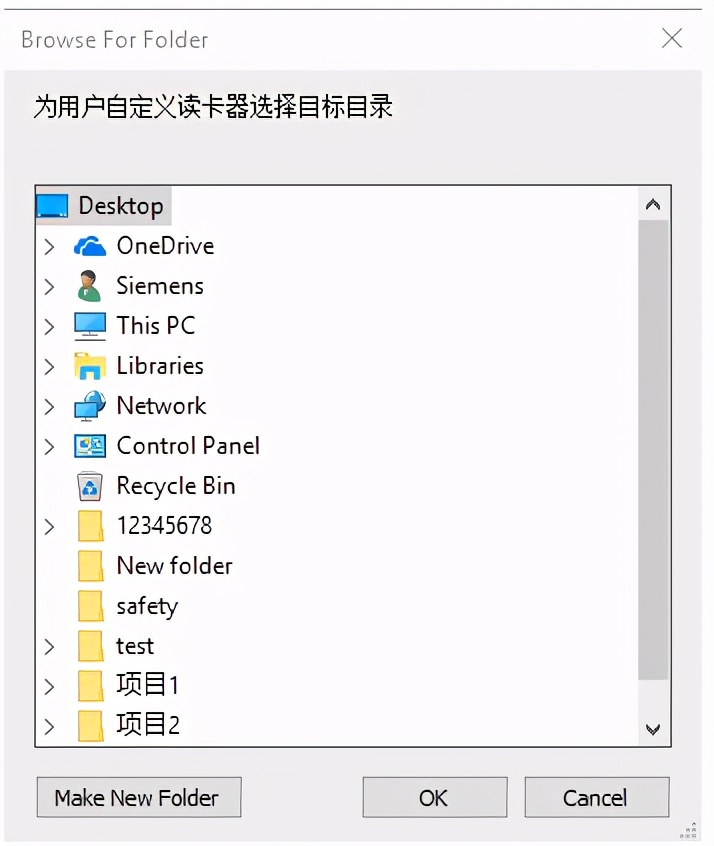Select the Recycle Bin icon
Screen dimensions: 714x846
click(x=90, y=485)
